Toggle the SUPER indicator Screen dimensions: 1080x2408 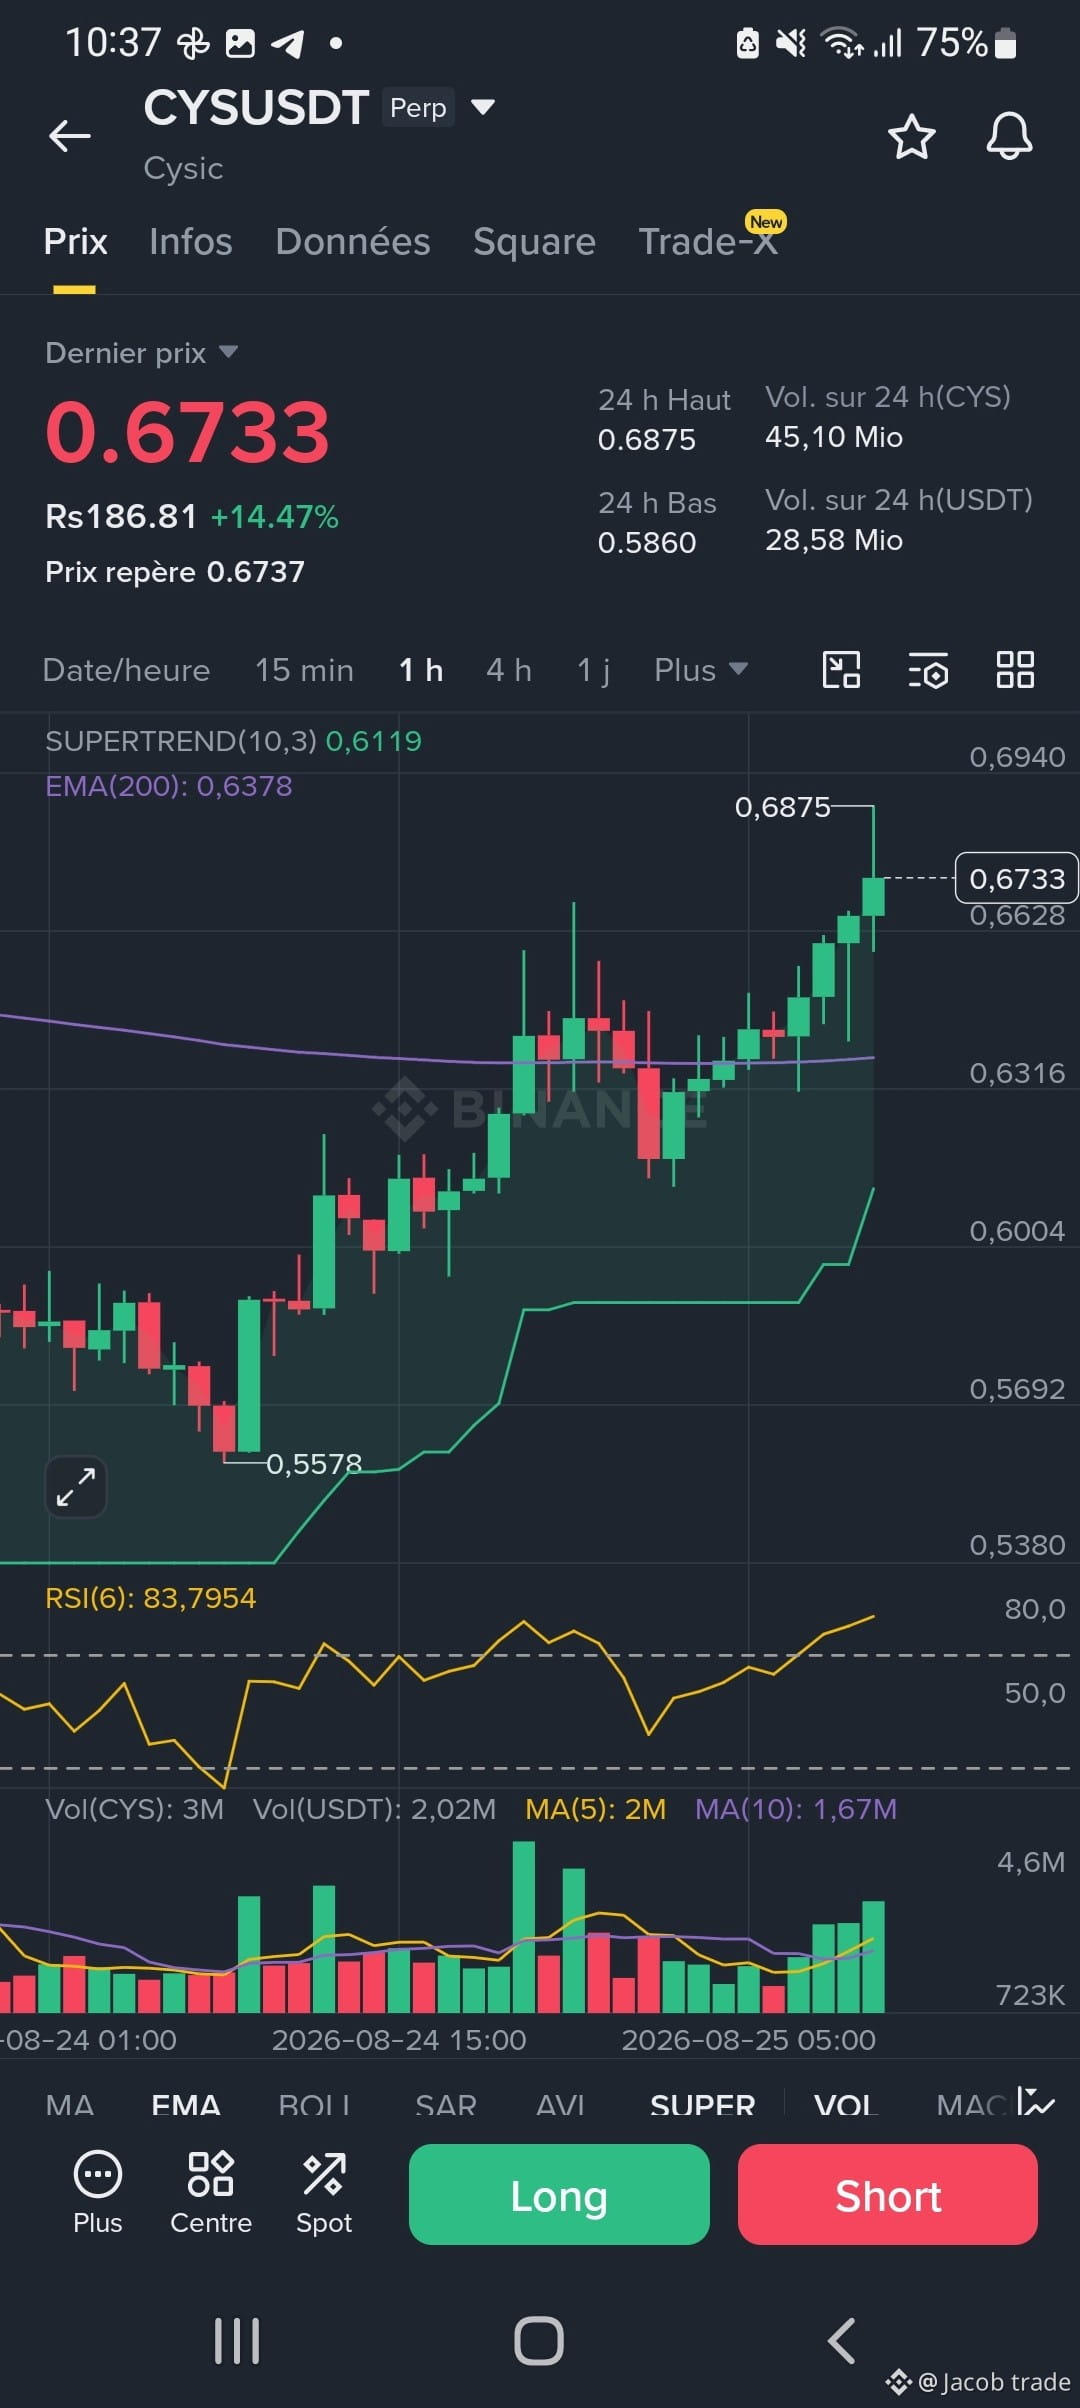coord(702,2105)
